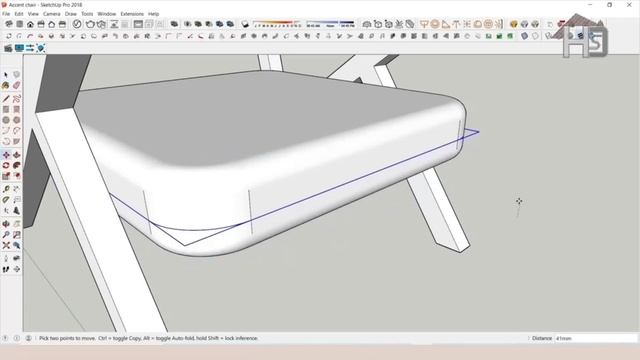Image resolution: width=640 pixels, height=360 pixels.
Task: Switch to Top standard view
Action: click(x=19, y=24)
